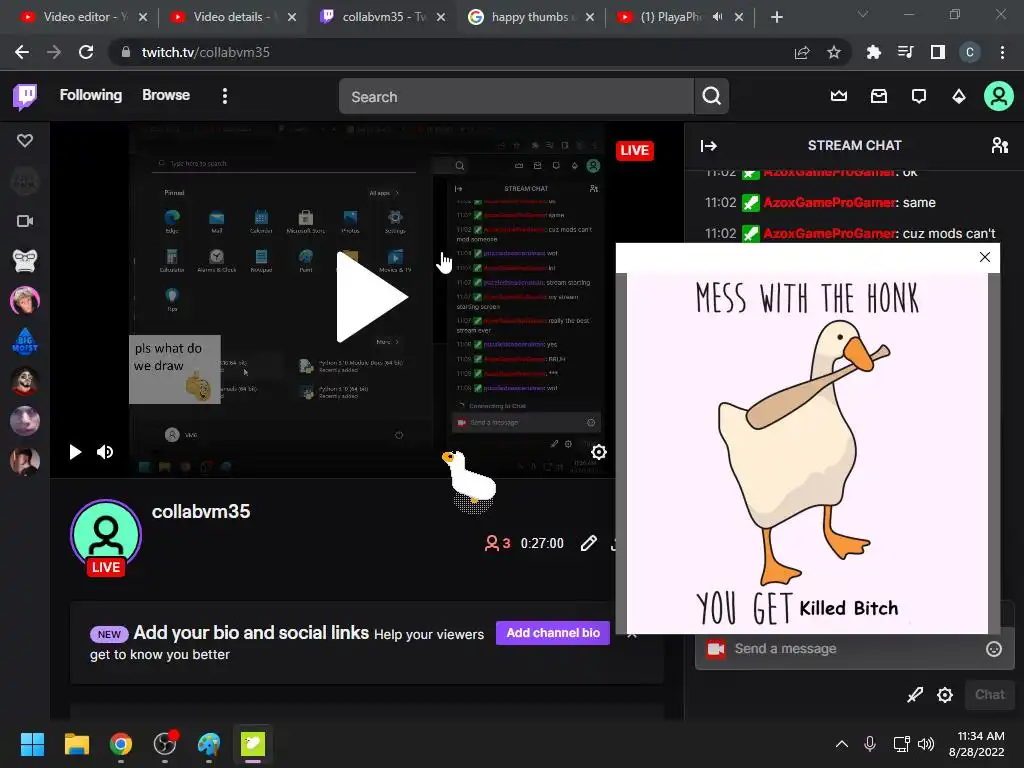Open the Chrome profile C avatar
The height and width of the screenshot is (768, 1024).
(x=970, y=52)
